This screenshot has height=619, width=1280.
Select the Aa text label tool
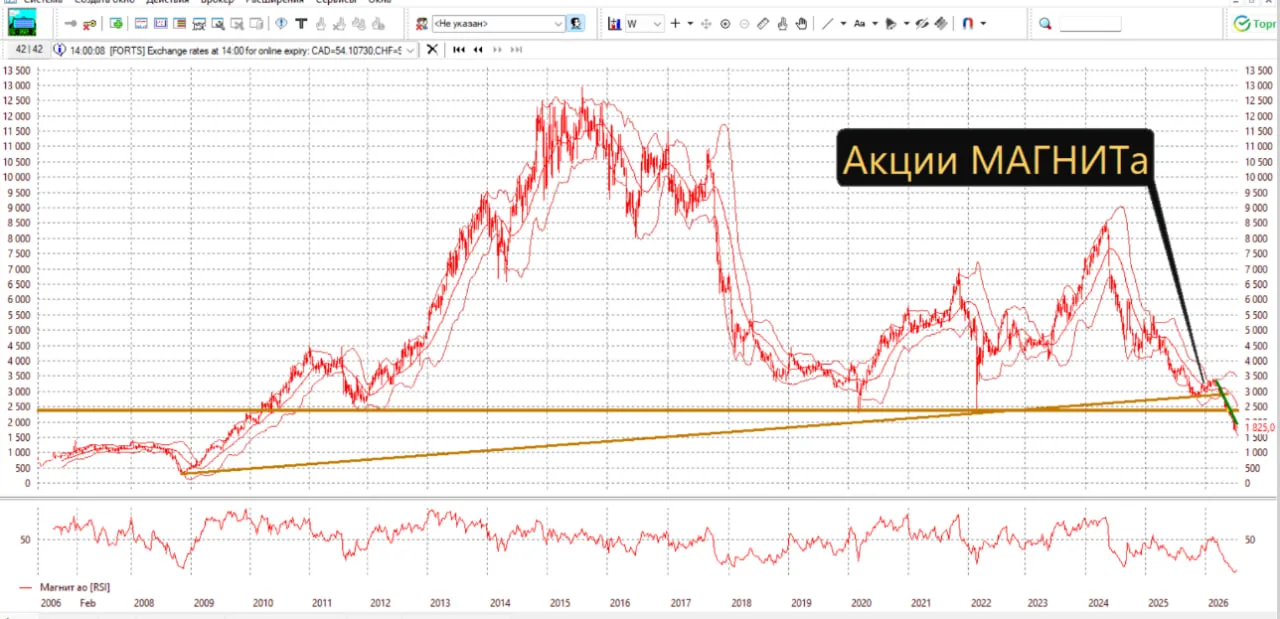pos(859,23)
